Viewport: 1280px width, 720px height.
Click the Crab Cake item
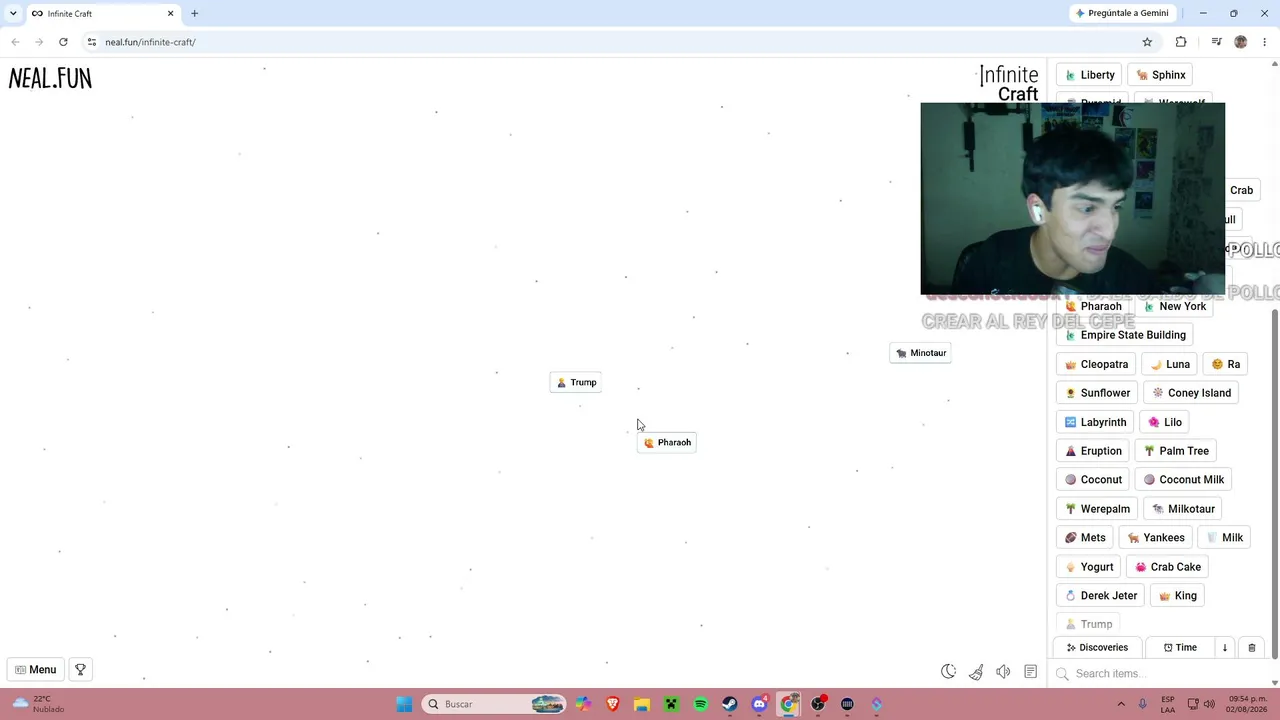[x=1167, y=567]
